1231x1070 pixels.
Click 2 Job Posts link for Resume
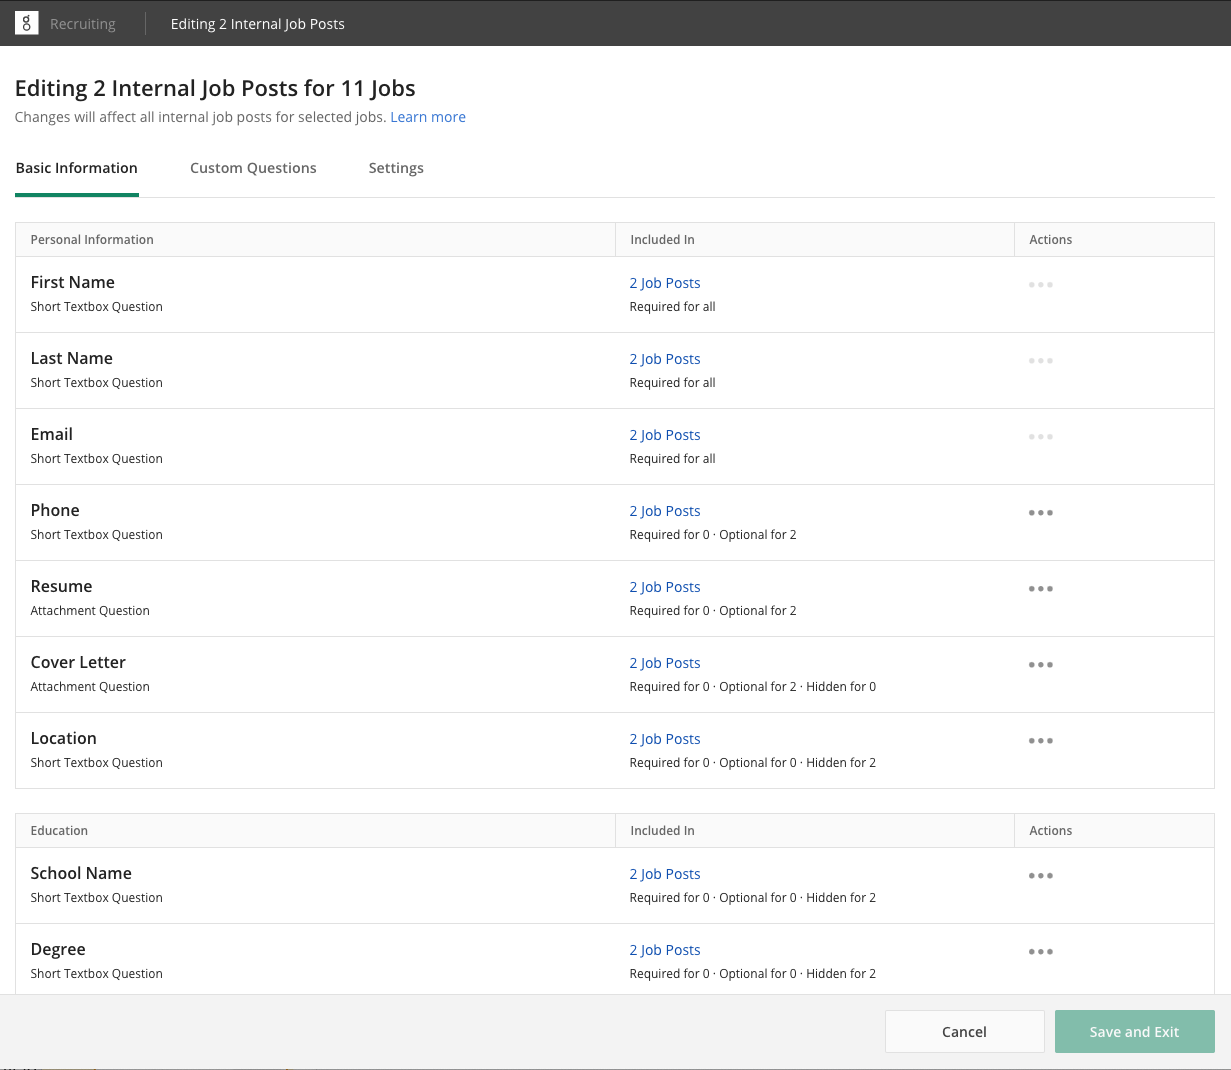pos(665,587)
